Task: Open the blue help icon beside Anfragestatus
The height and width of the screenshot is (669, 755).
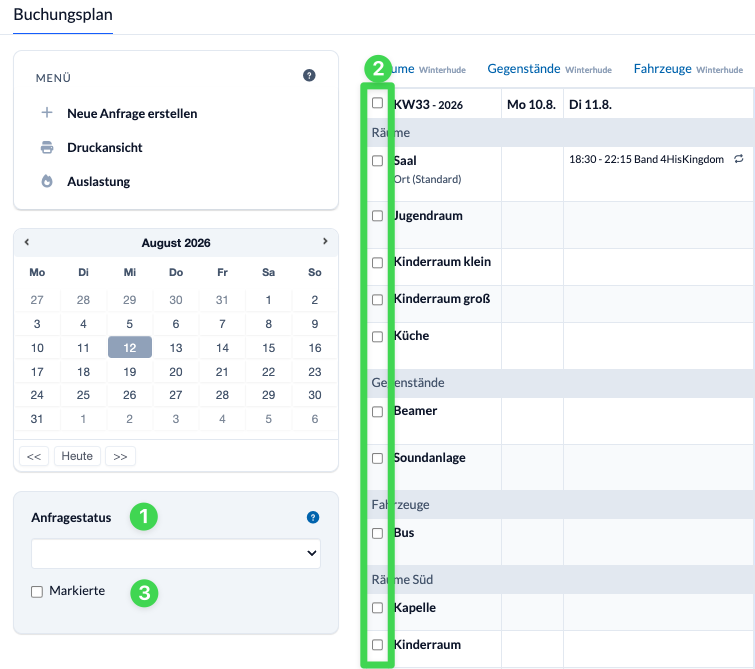Action: coord(313,517)
